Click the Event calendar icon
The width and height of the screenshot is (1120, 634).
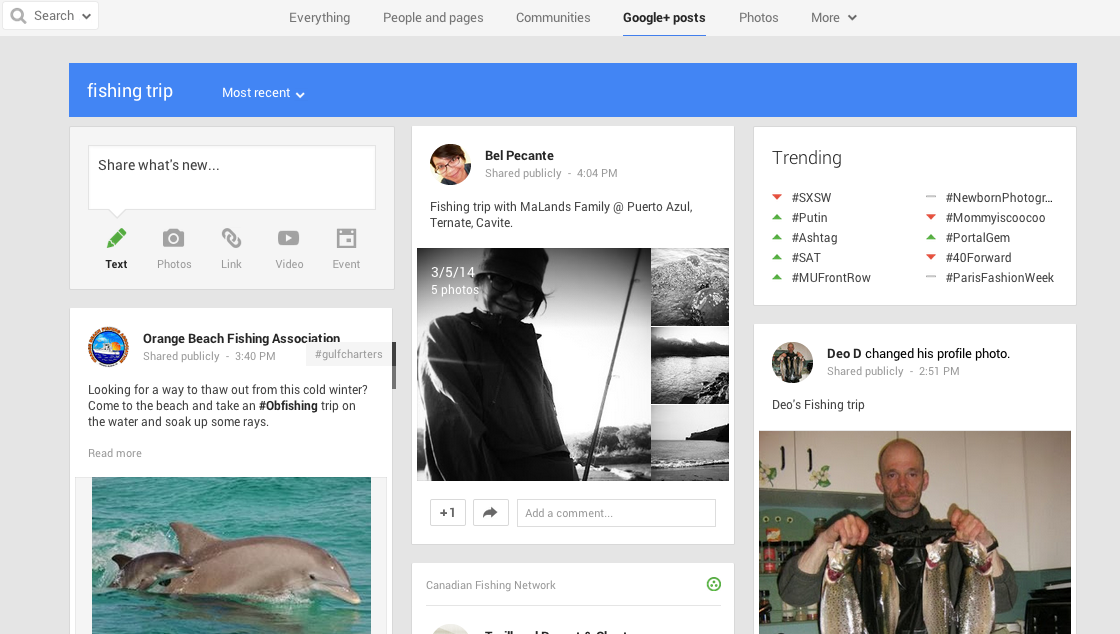click(x=346, y=239)
